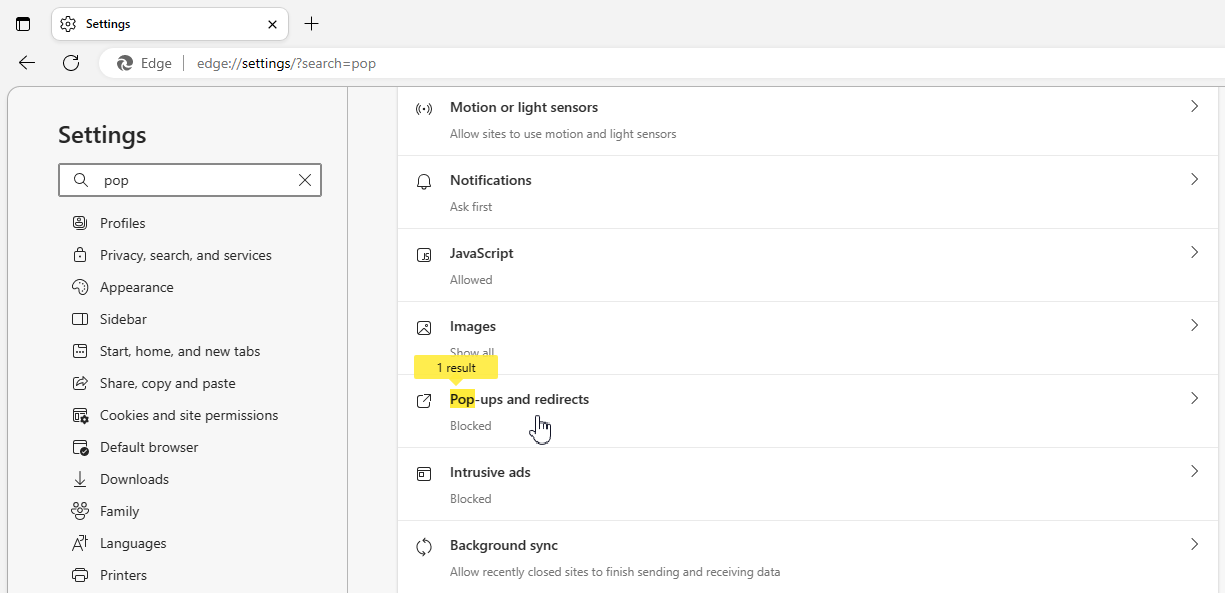Select Appearance in settings sidebar

click(x=136, y=287)
